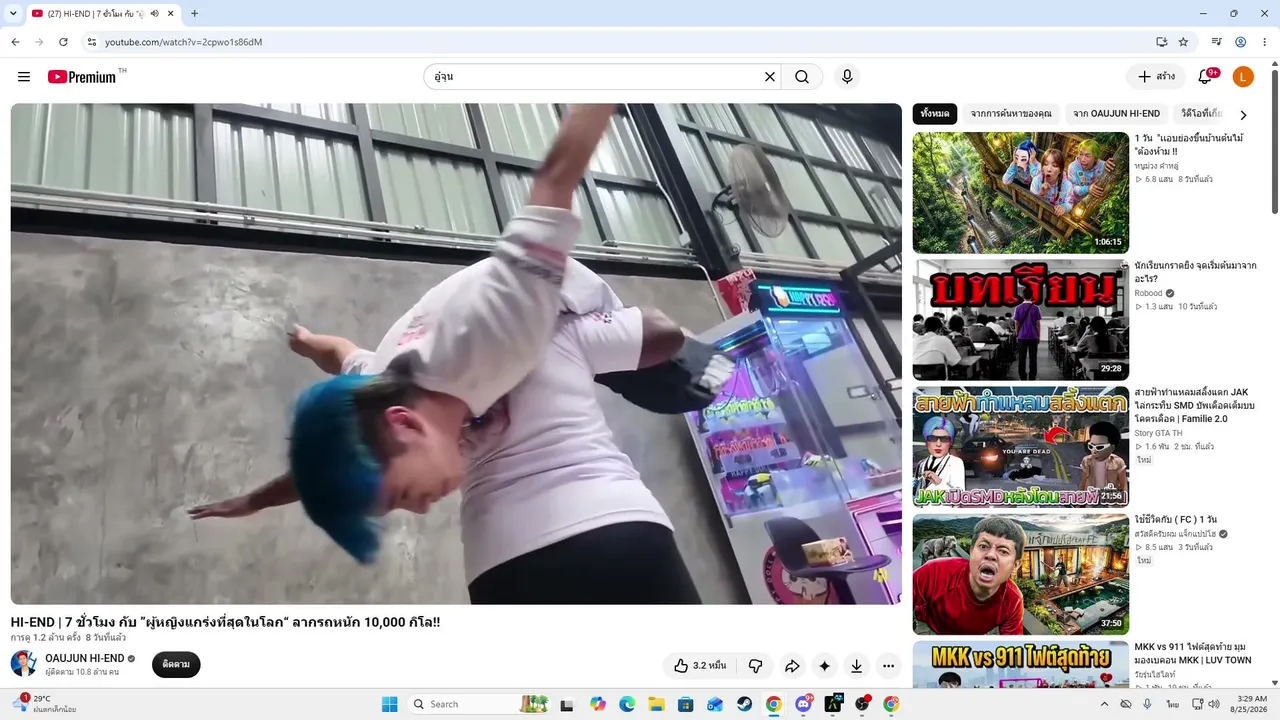Open the ใช้ชีวิตกับ ( FC ) 1 วัน title

coord(1176,520)
